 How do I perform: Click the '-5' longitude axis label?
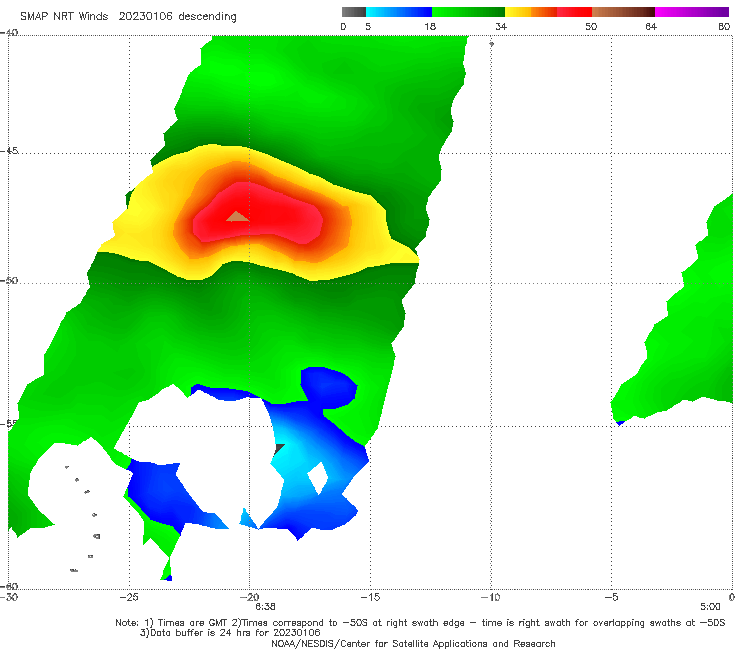pyautogui.click(x=611, y=597)
